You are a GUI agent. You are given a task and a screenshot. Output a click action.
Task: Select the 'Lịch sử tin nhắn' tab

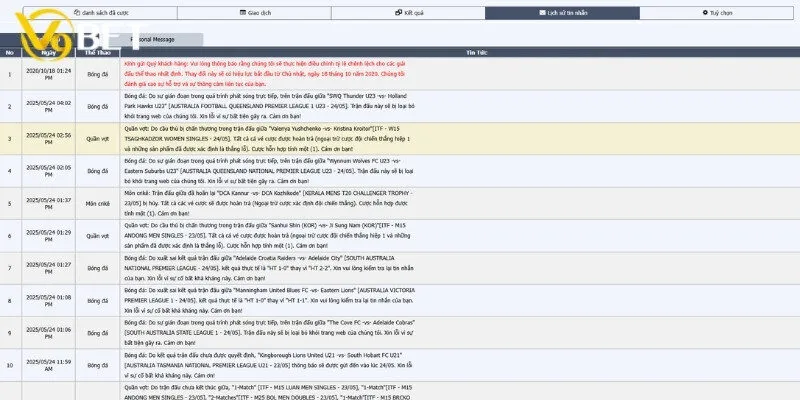click(567, 13)
